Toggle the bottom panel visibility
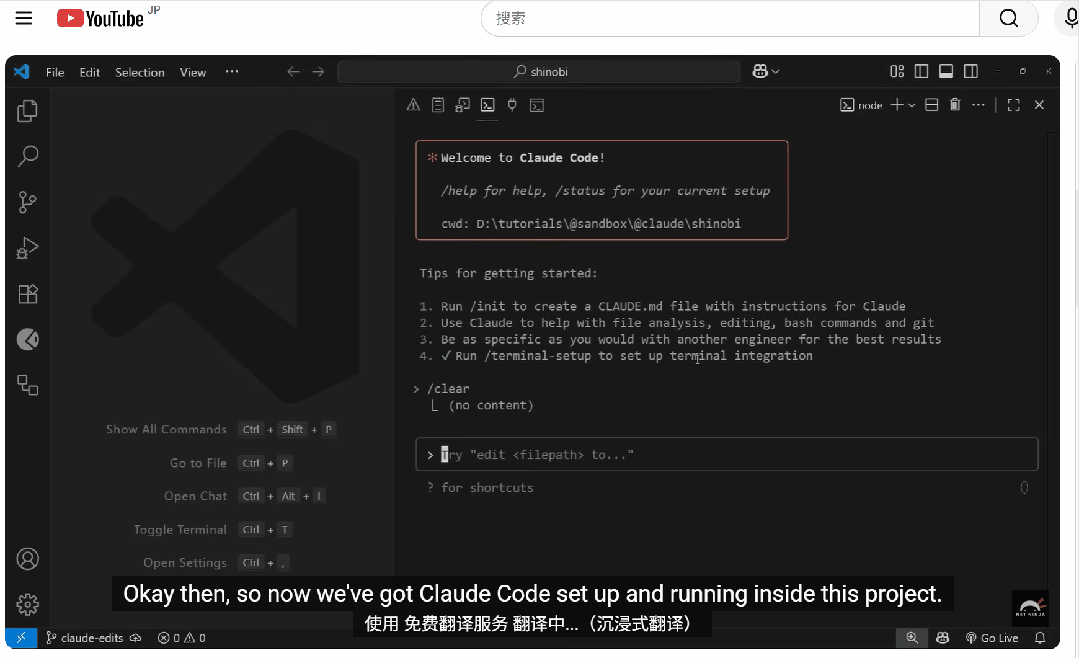 coord(946,71)
